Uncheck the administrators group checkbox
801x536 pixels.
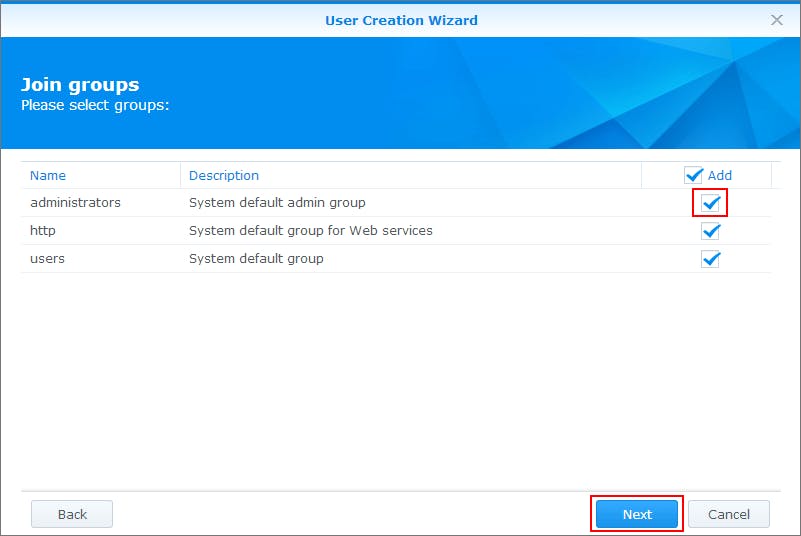coord(710,203)
